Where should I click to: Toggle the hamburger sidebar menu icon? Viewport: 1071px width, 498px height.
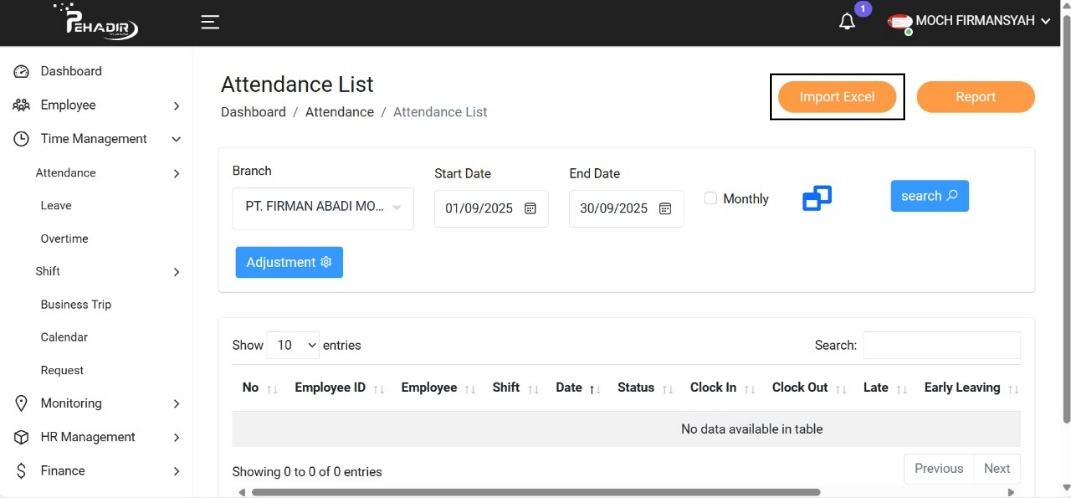tap(210, 22)
